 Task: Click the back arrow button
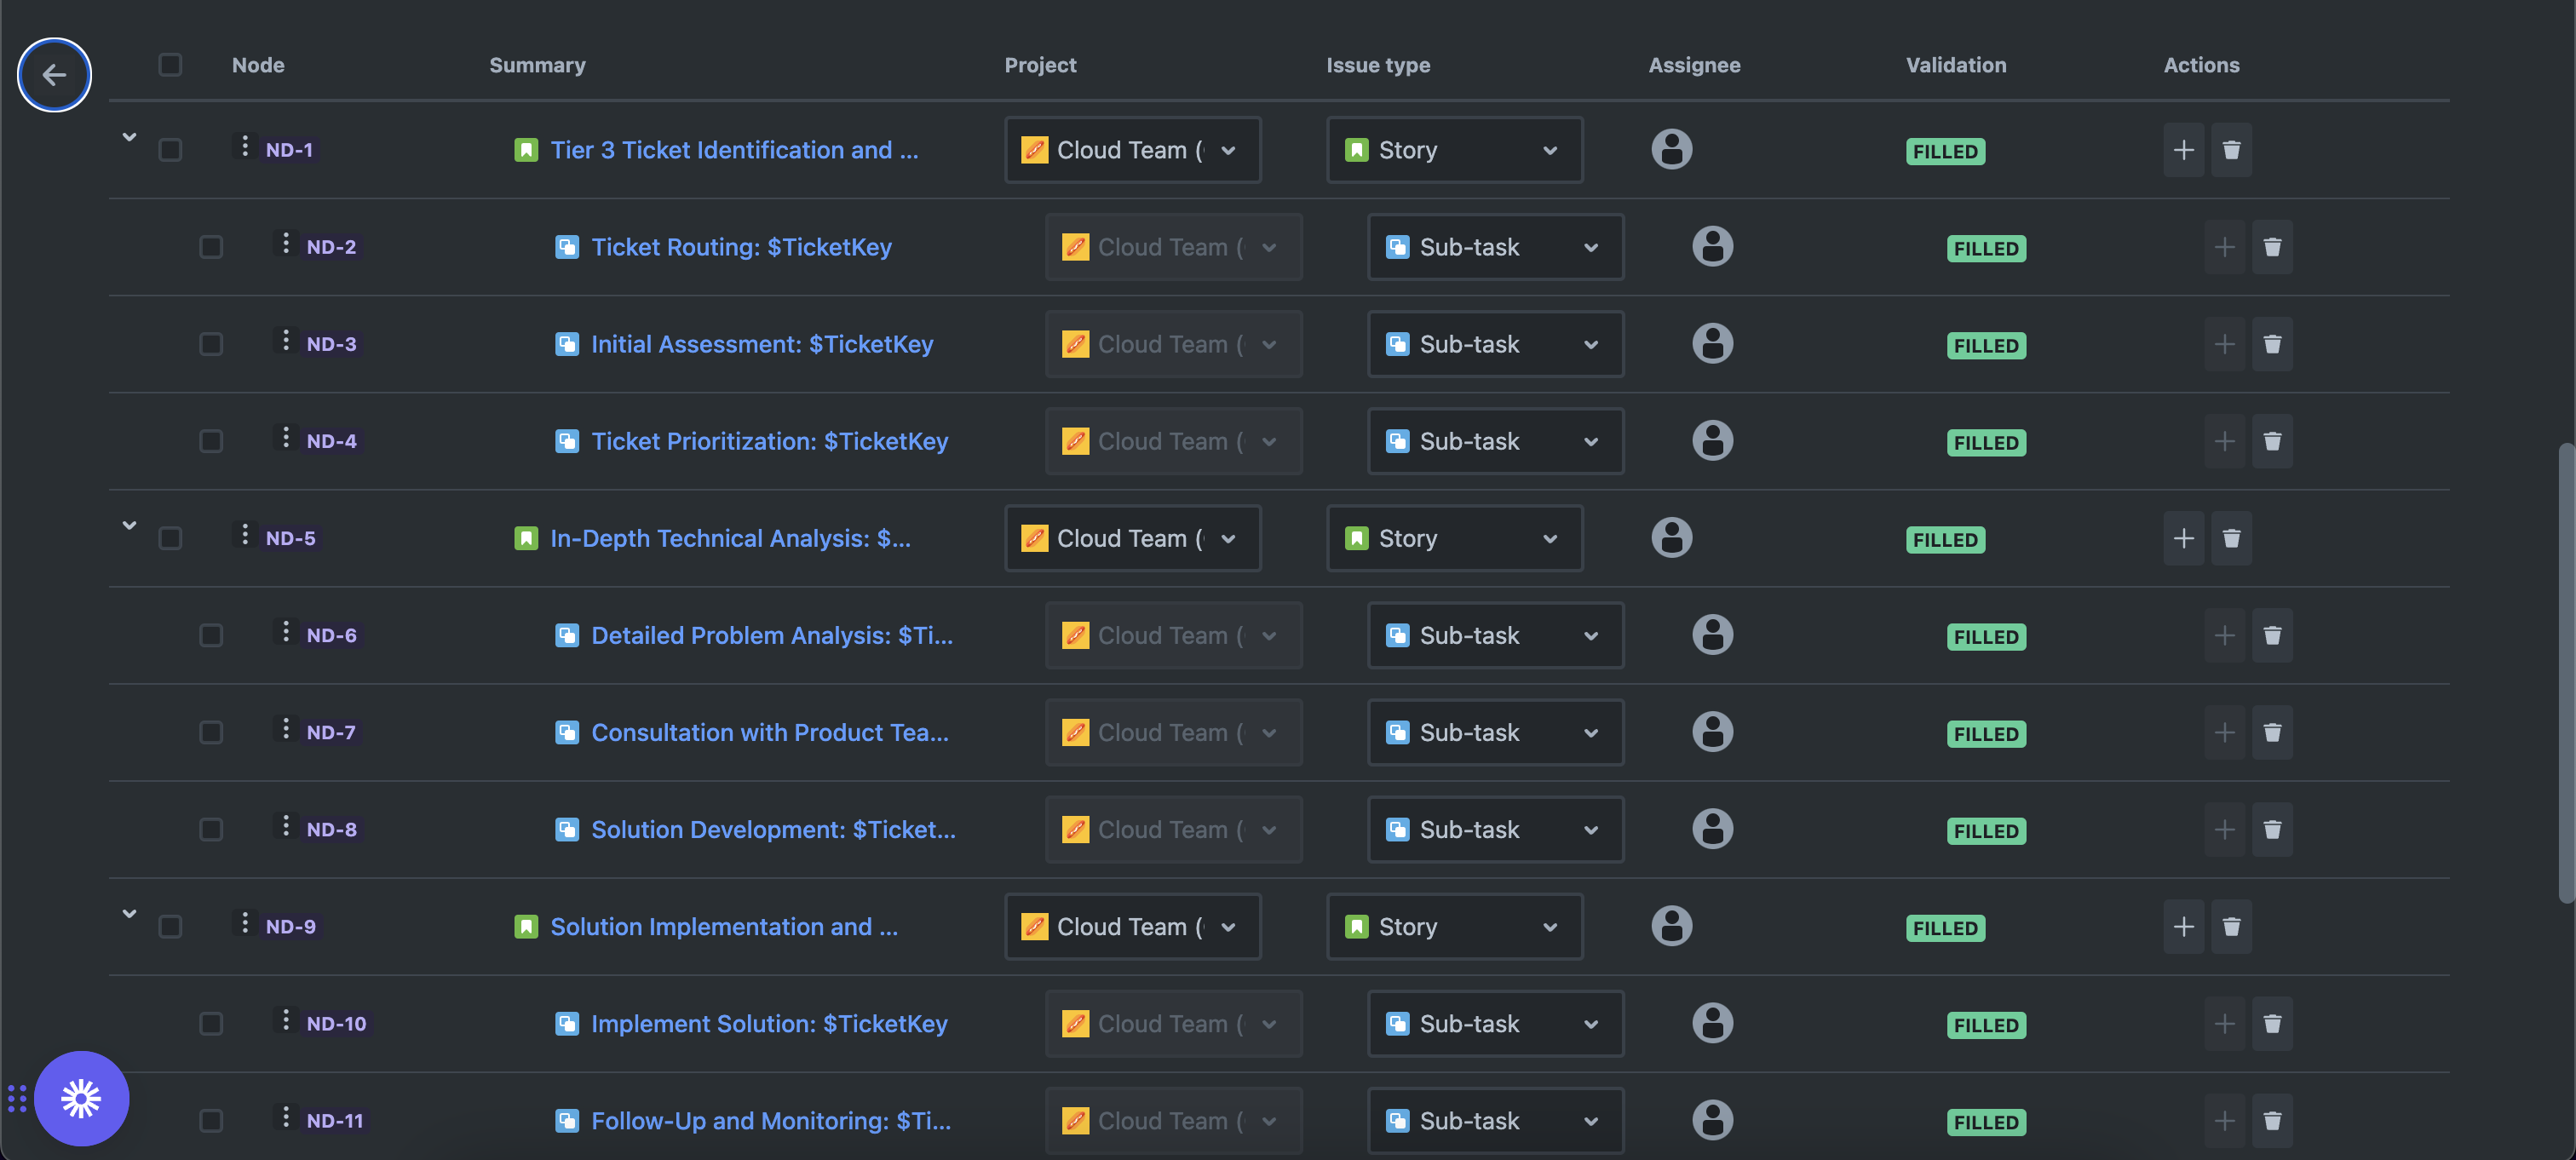[x=54, y=75]
